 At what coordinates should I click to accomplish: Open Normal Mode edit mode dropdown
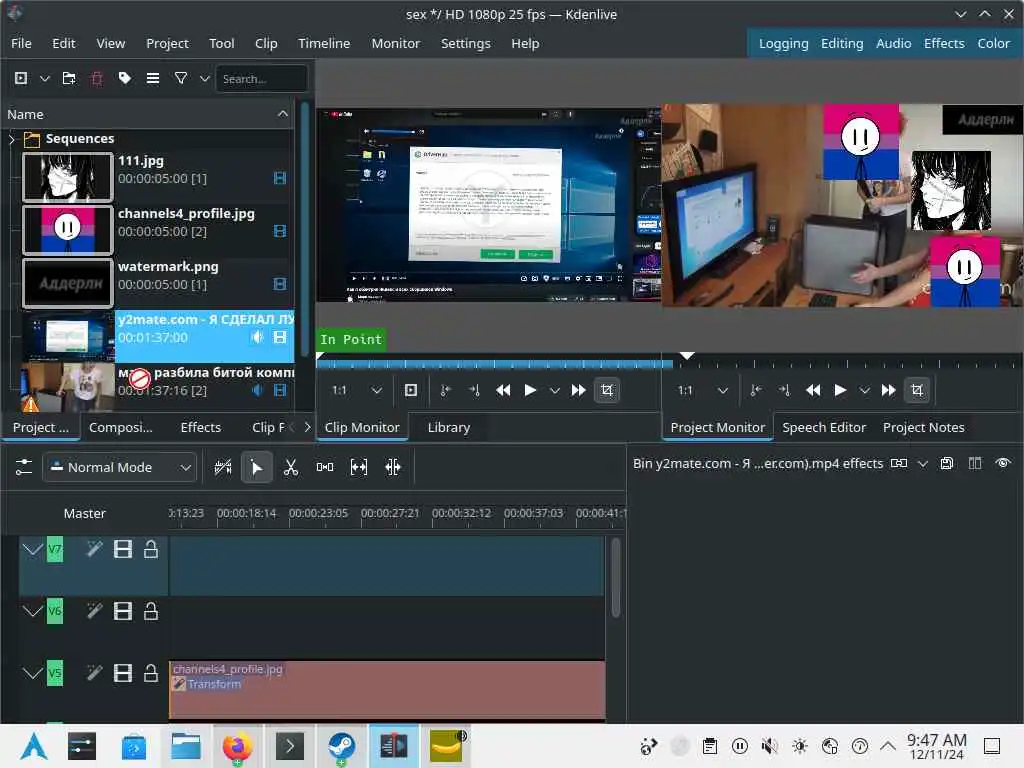[120, 467]
